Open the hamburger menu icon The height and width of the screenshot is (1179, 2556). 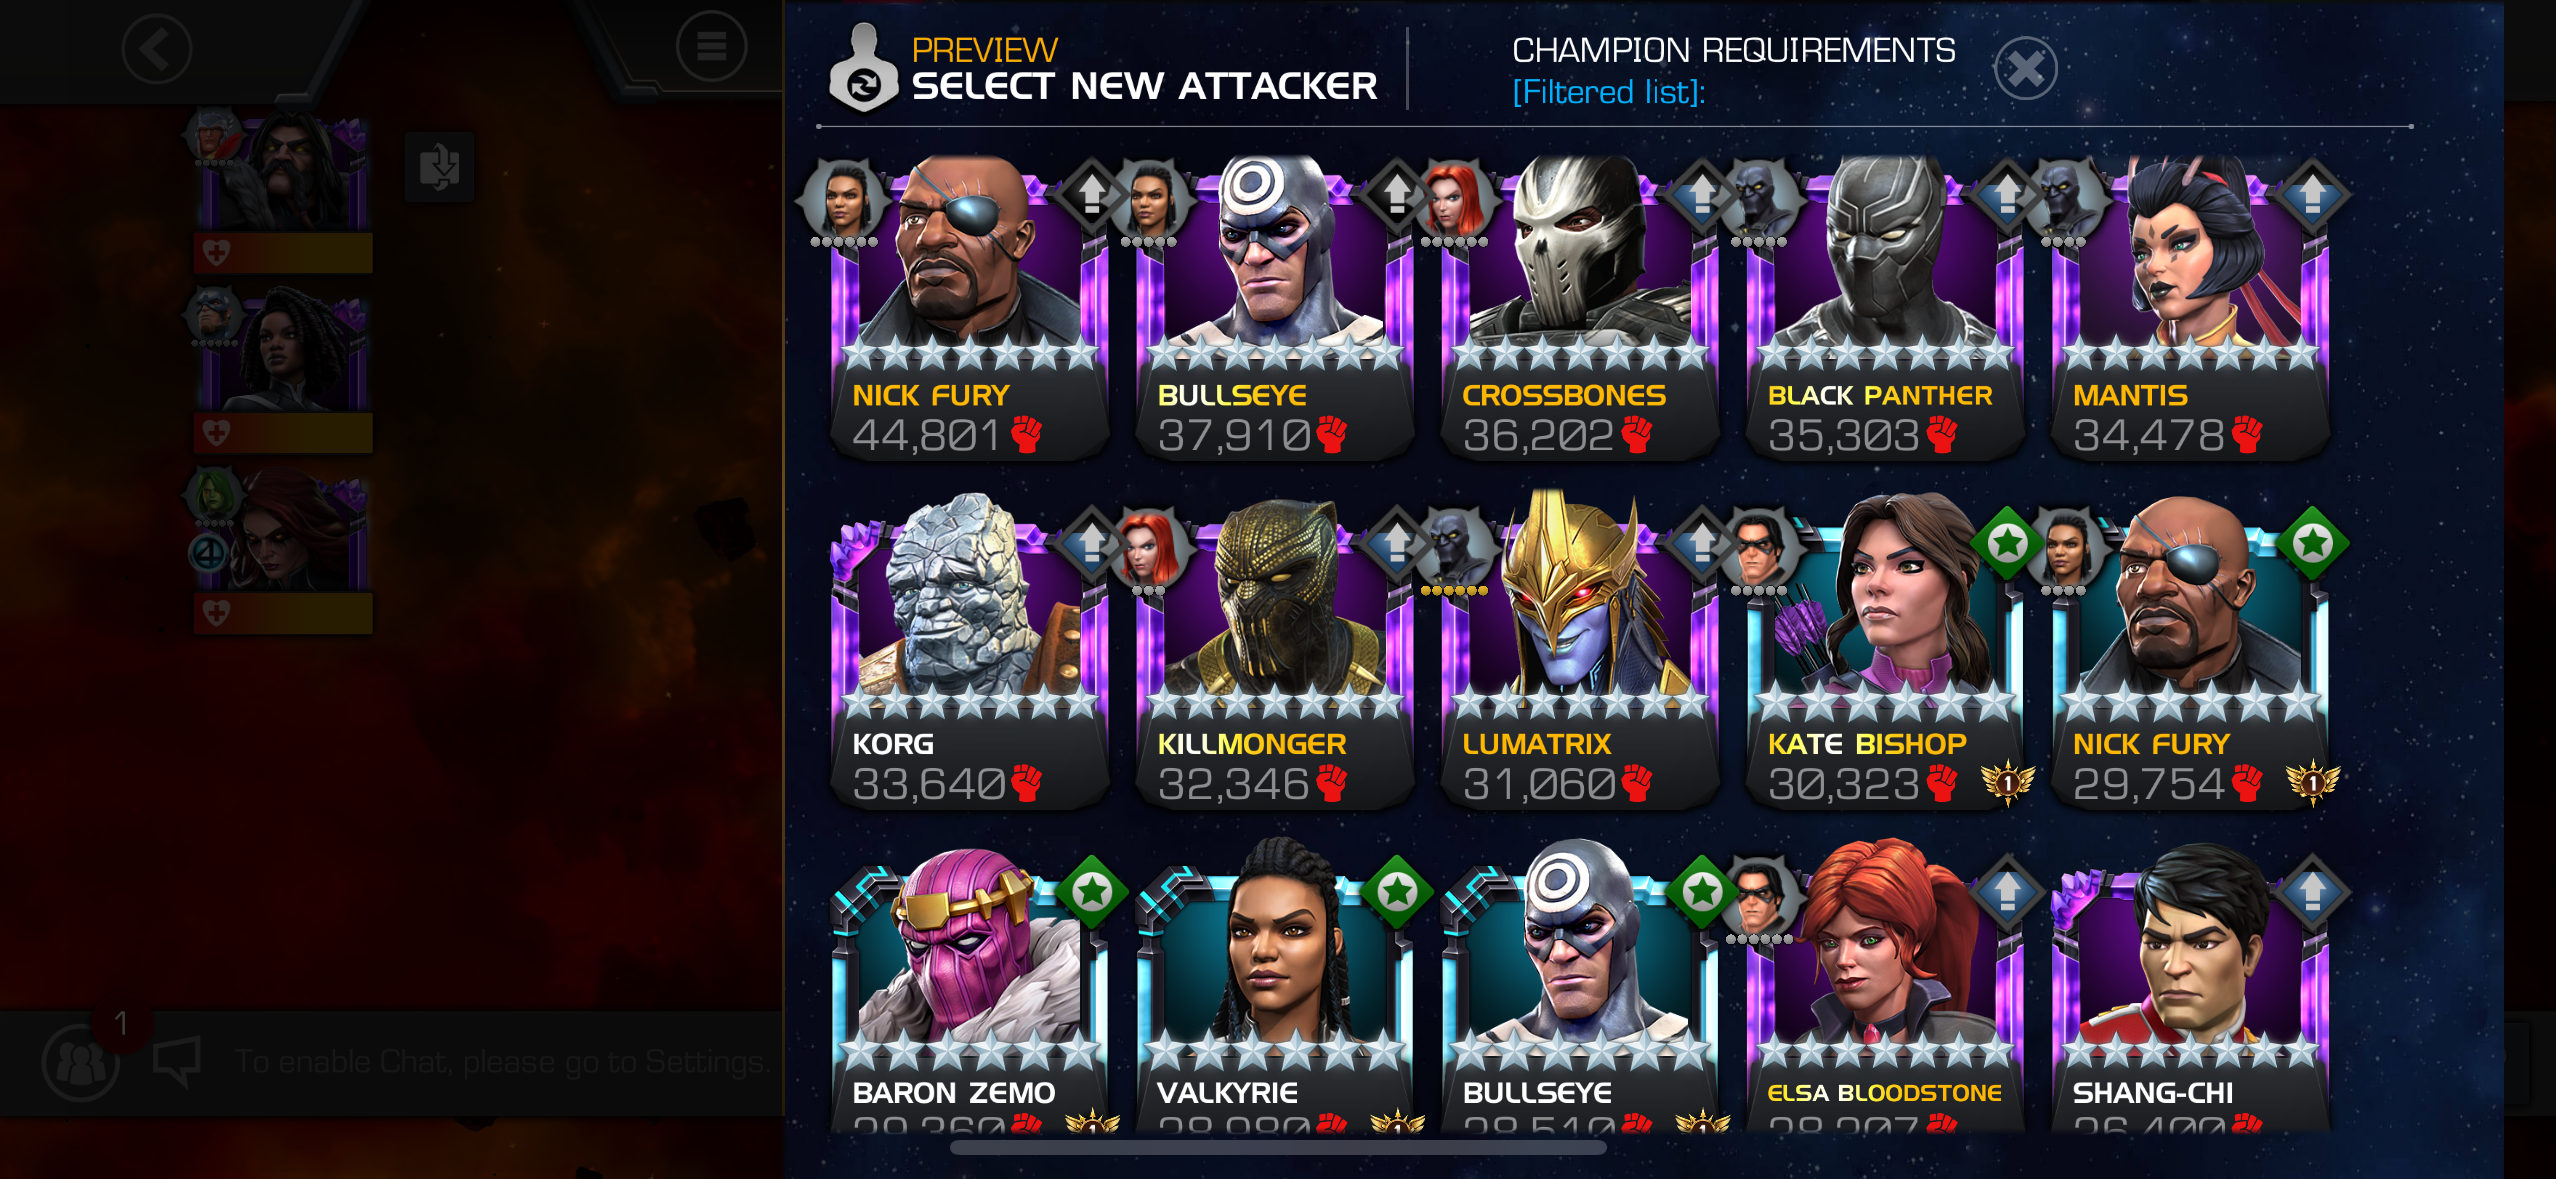click(711, 46)
